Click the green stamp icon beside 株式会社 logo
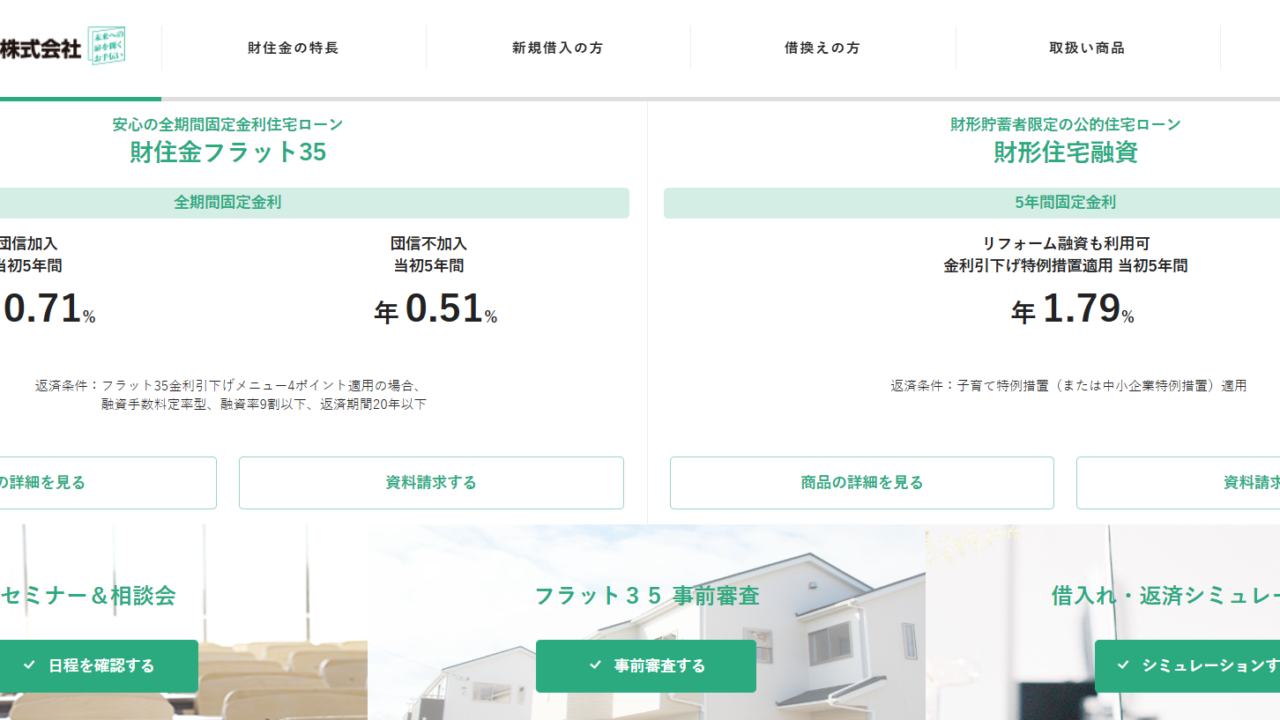 click(107, 46)
